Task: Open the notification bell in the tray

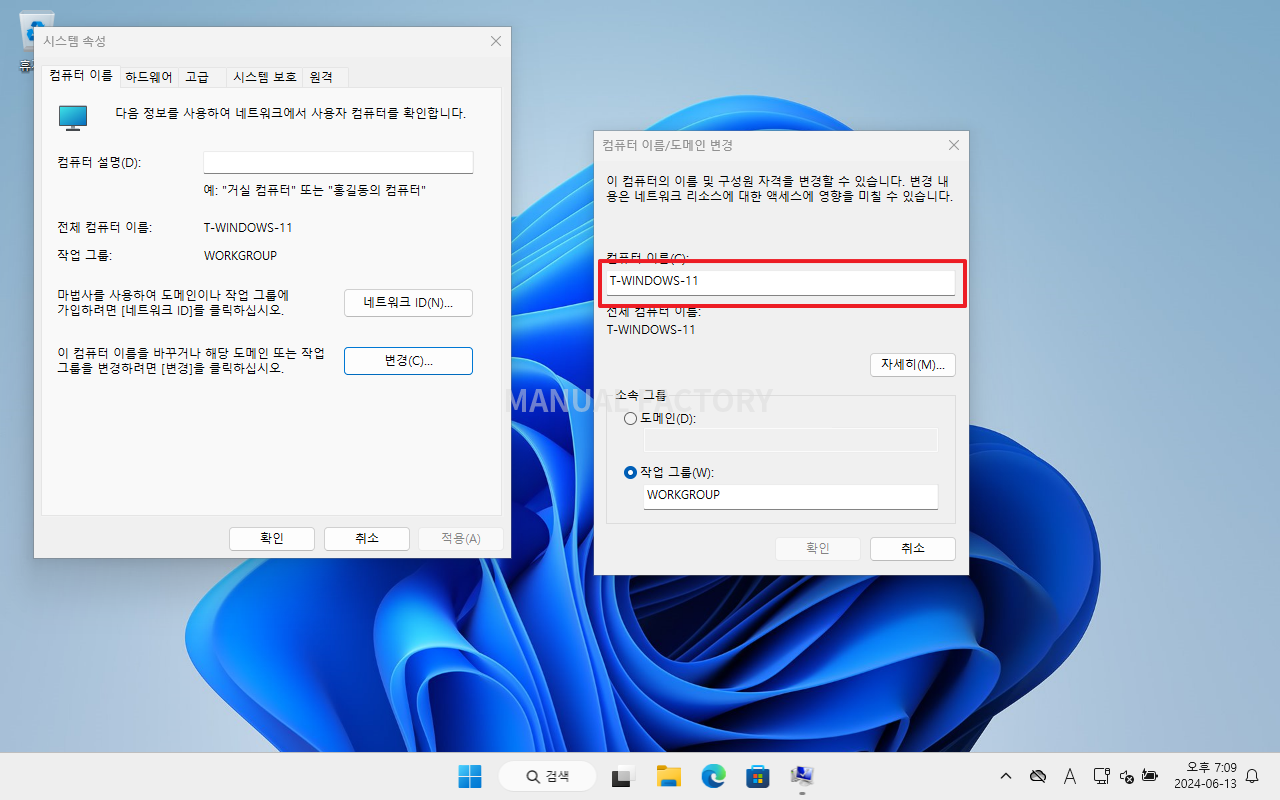Action: tap(1251, 776)
